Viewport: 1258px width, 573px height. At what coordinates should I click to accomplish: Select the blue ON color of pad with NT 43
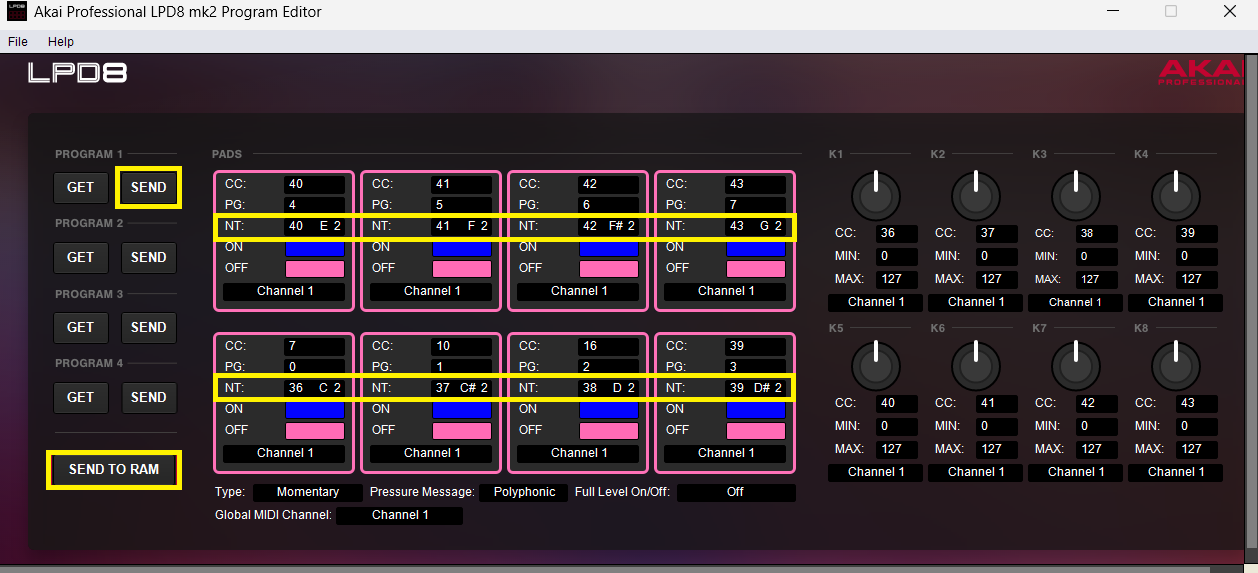[x=756, y=247]
